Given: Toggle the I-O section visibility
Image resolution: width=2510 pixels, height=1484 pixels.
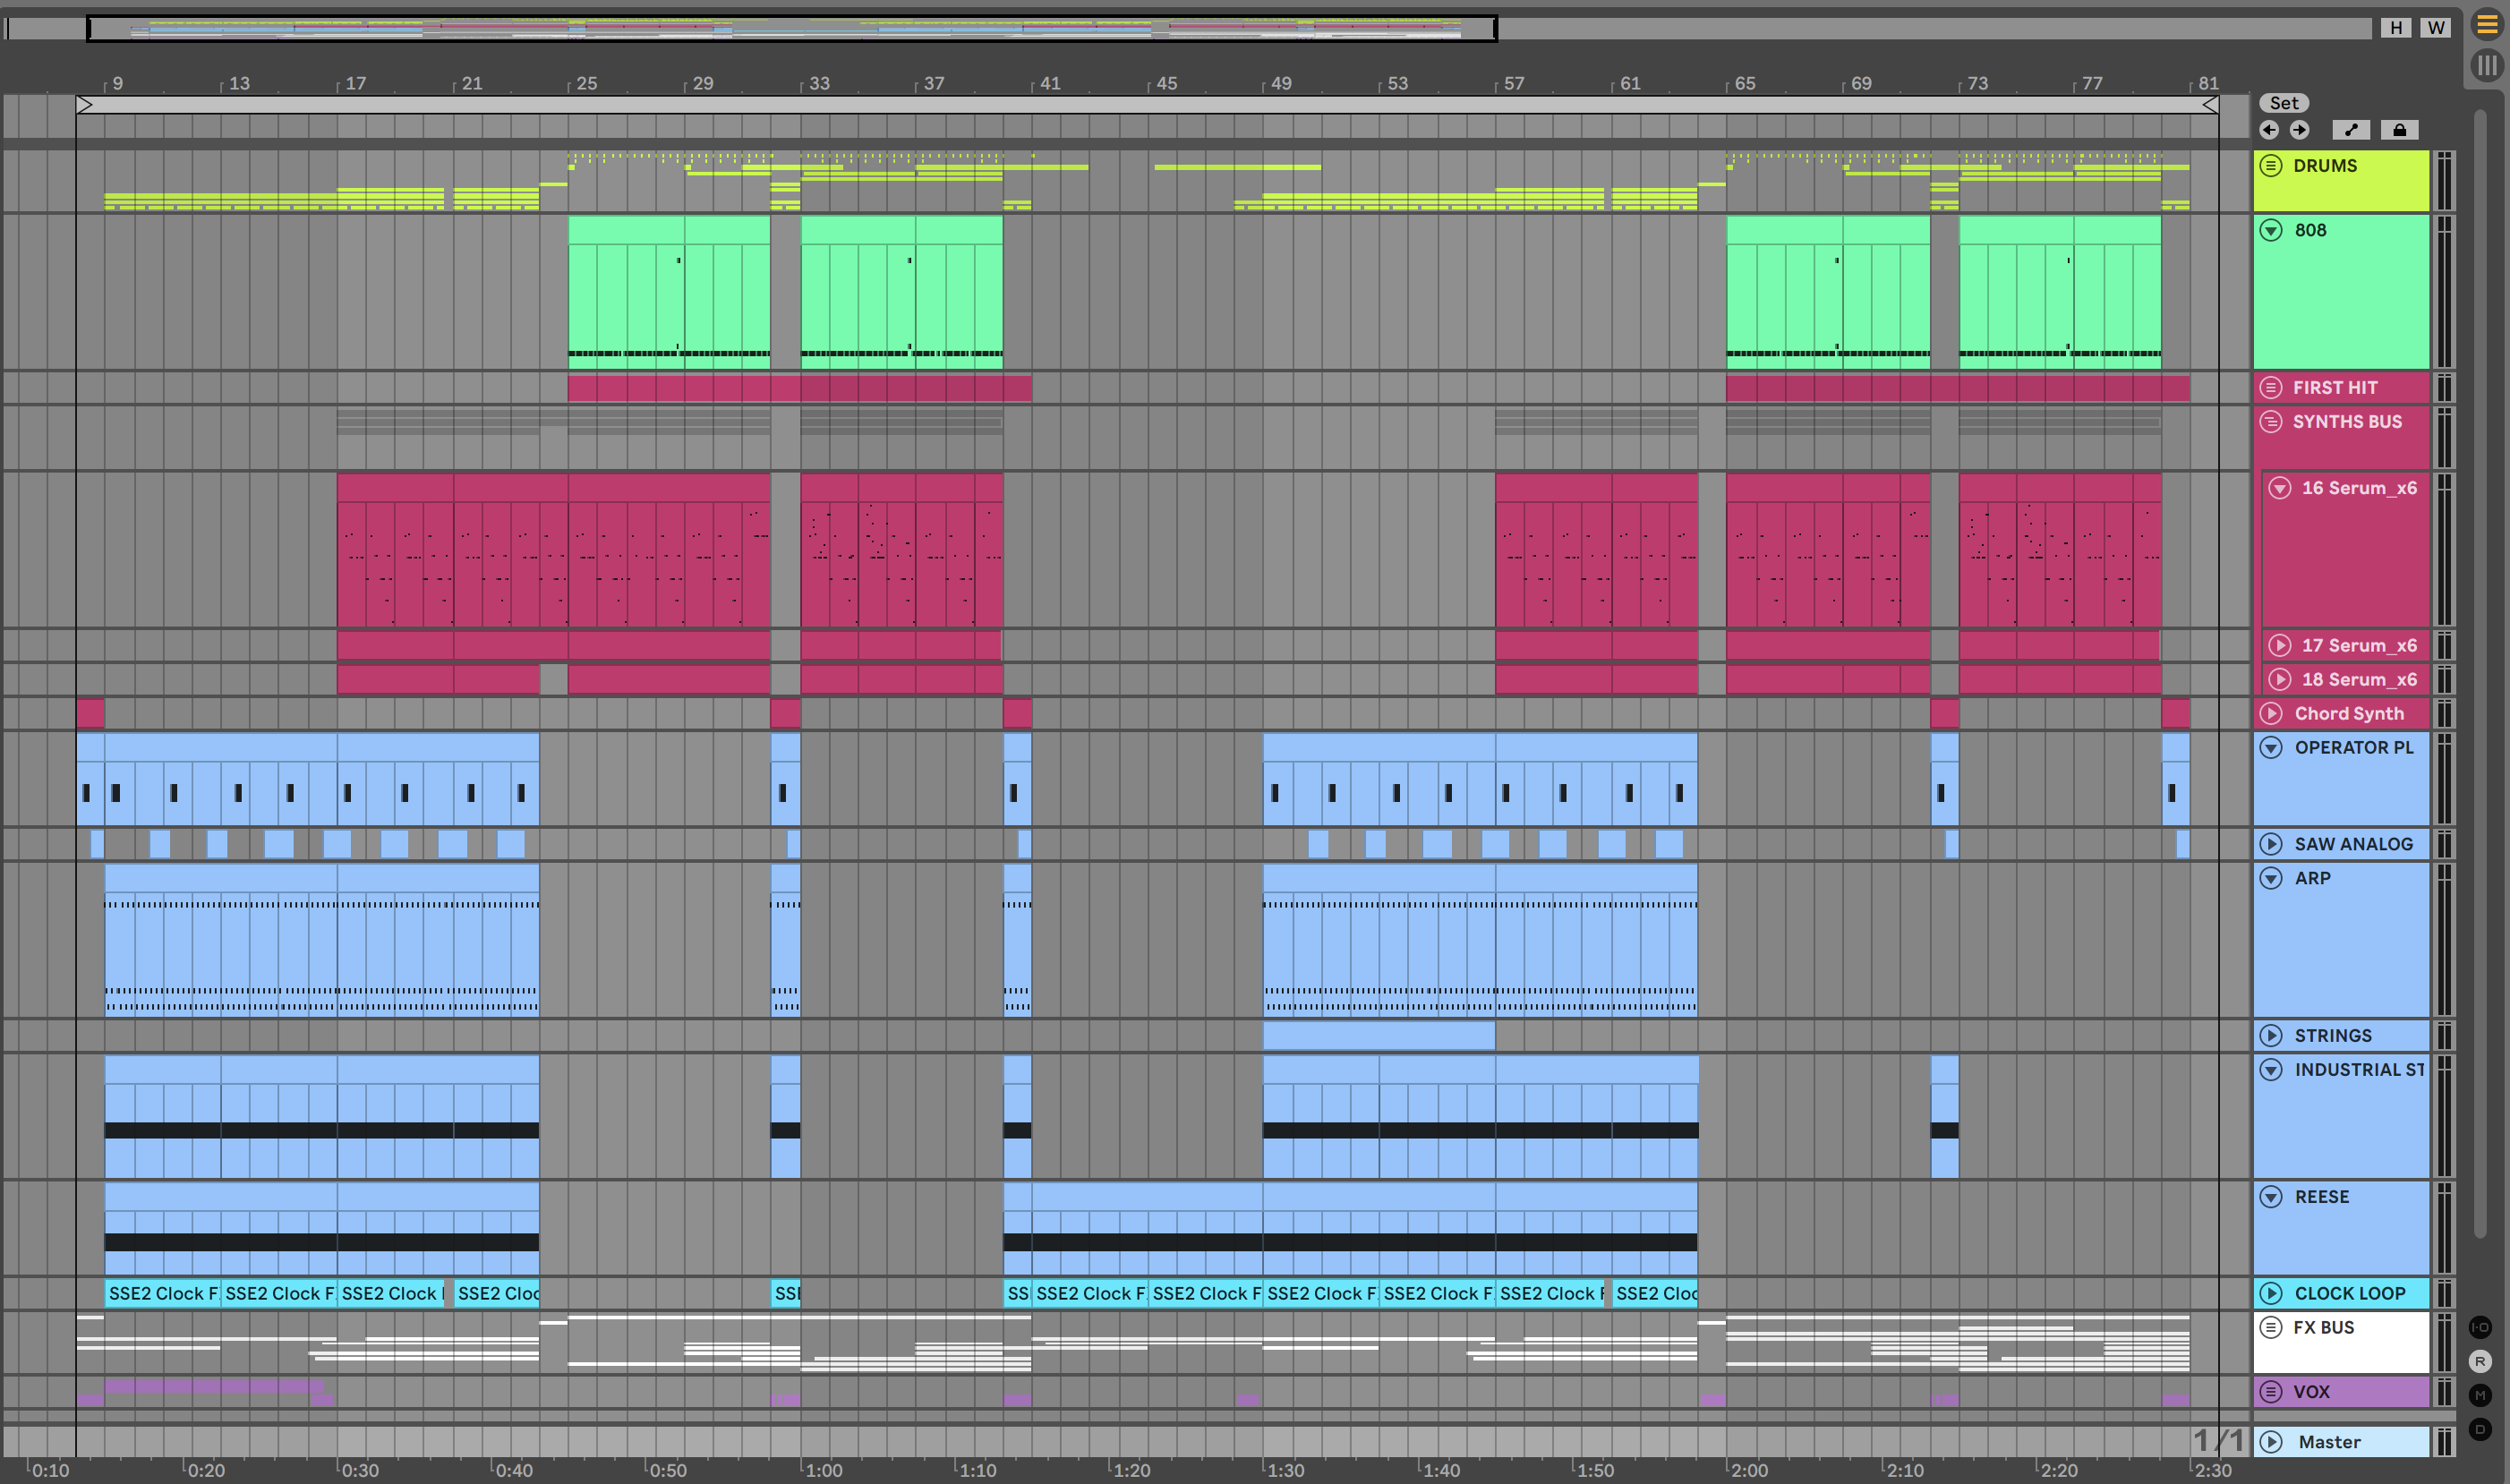Looking at the screenshot, I should tap(2480, 1327).
